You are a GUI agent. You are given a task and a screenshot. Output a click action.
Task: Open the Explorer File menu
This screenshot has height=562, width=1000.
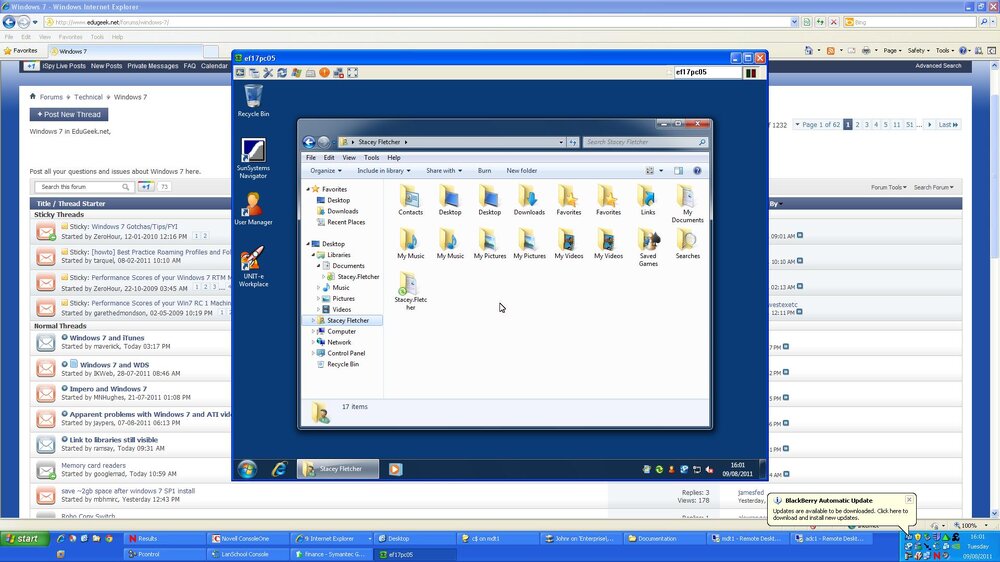coord(311,158)
